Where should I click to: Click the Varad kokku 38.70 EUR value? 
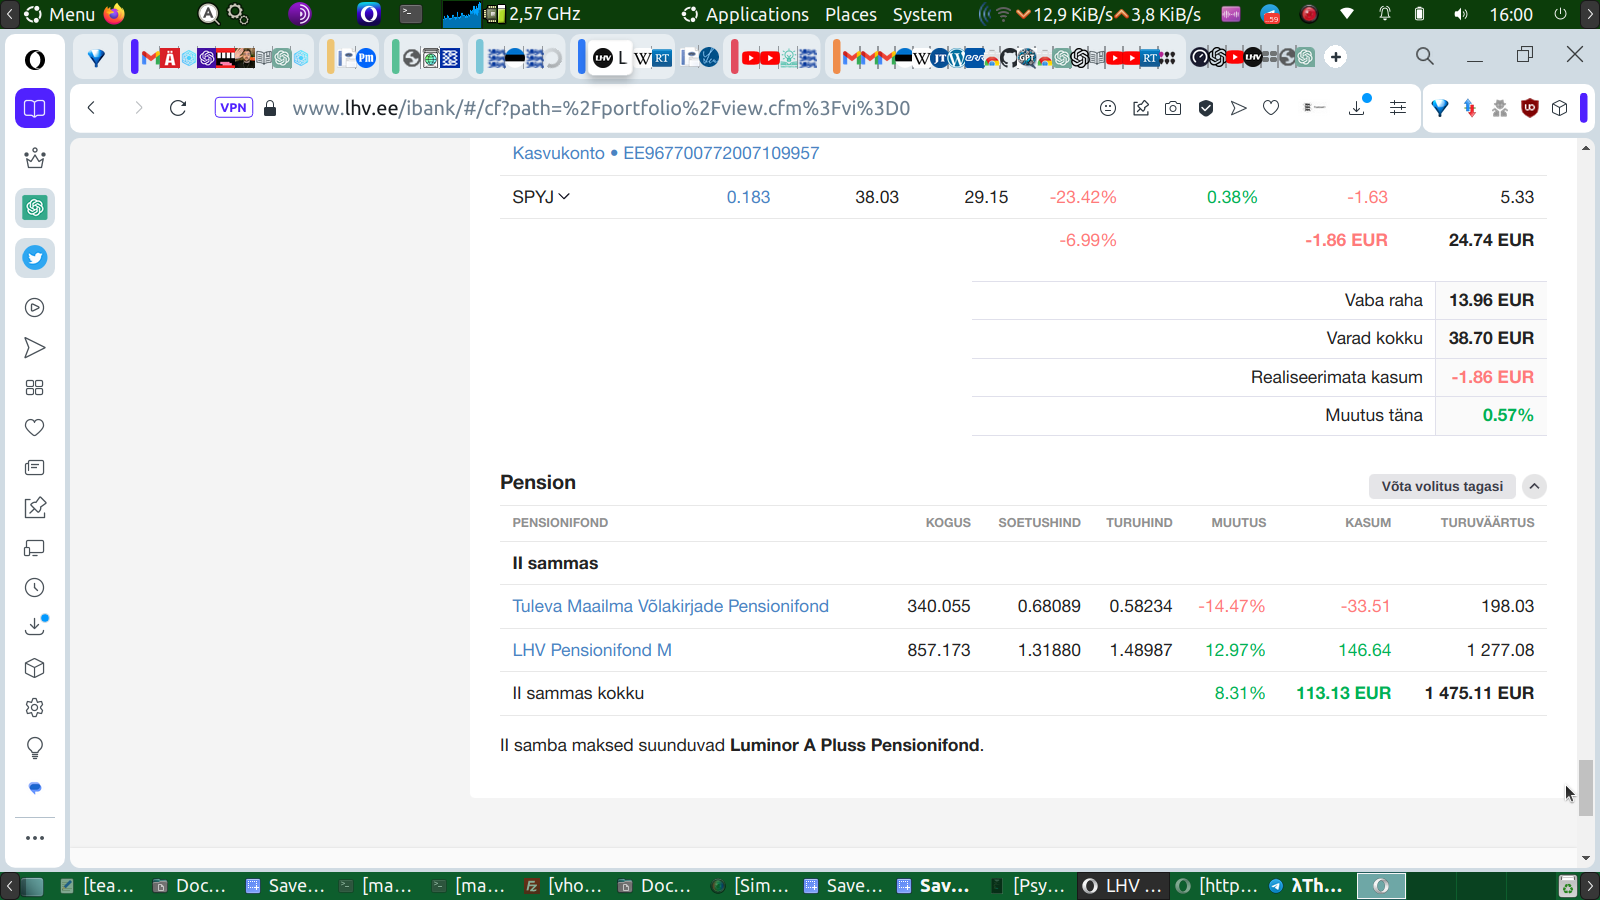[1491, 338]
